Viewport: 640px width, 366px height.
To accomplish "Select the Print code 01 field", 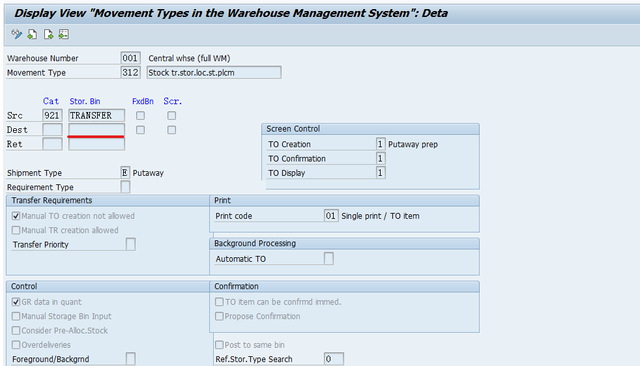I will pyautogui.click(x=331, y=216).
